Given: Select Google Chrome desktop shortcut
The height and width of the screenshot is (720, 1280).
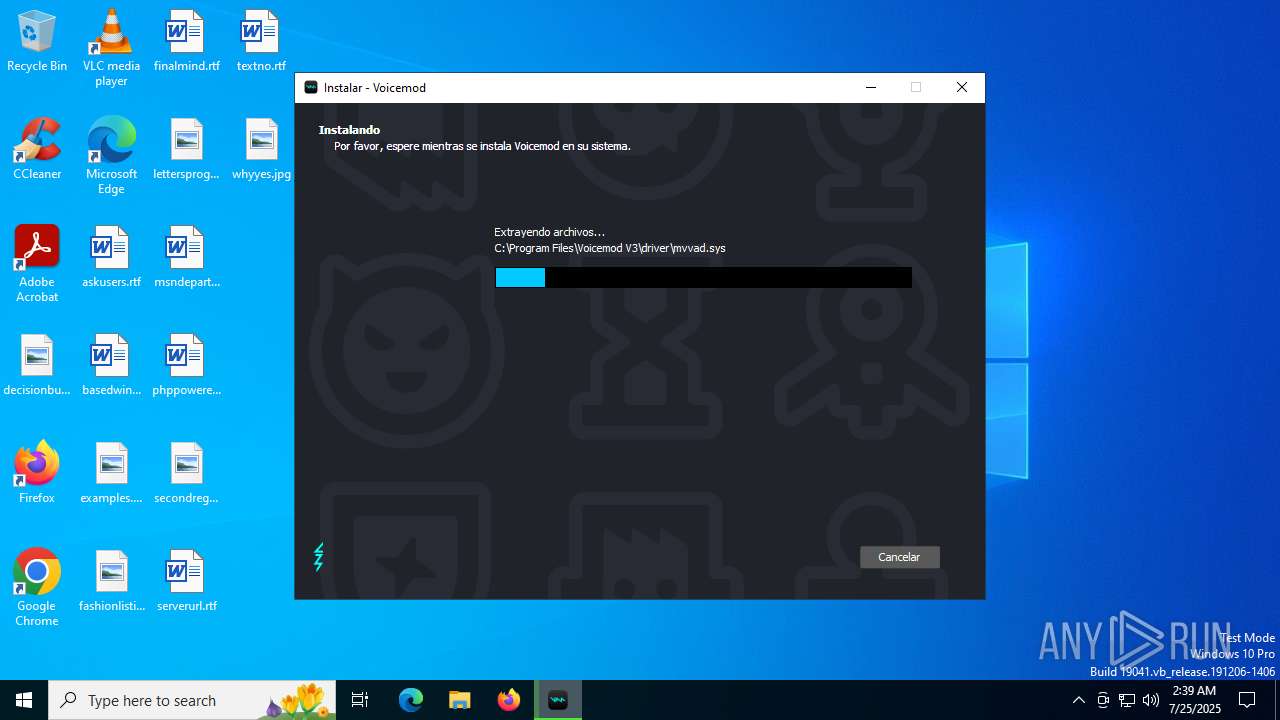Looking at the screenshot, I should 37,588.
